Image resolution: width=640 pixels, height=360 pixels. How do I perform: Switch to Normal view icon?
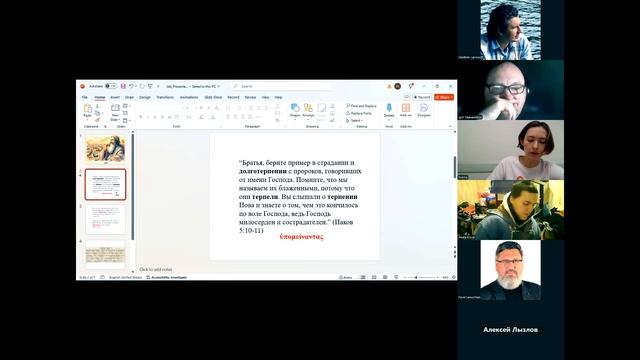363,277
